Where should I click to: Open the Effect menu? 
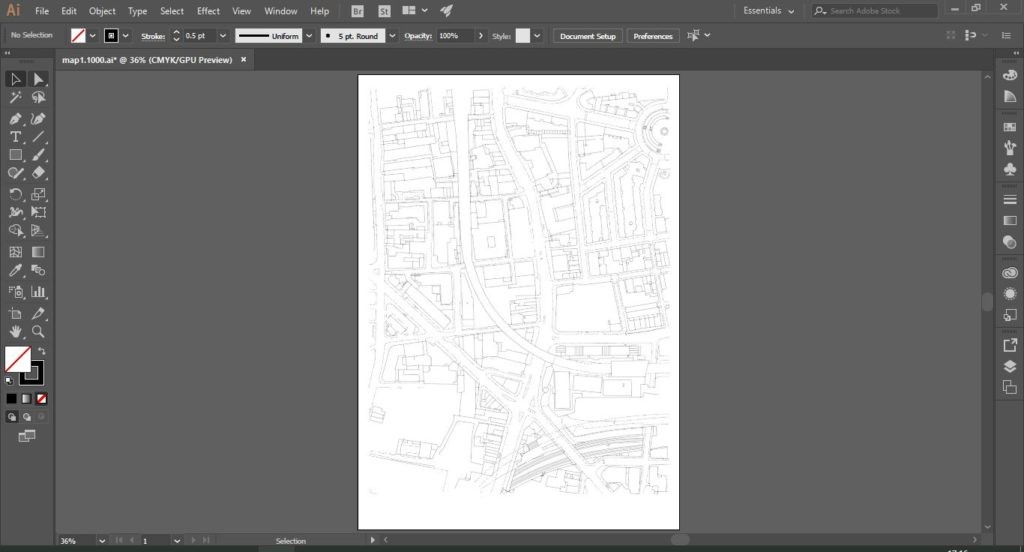click(x=208, y=11)
